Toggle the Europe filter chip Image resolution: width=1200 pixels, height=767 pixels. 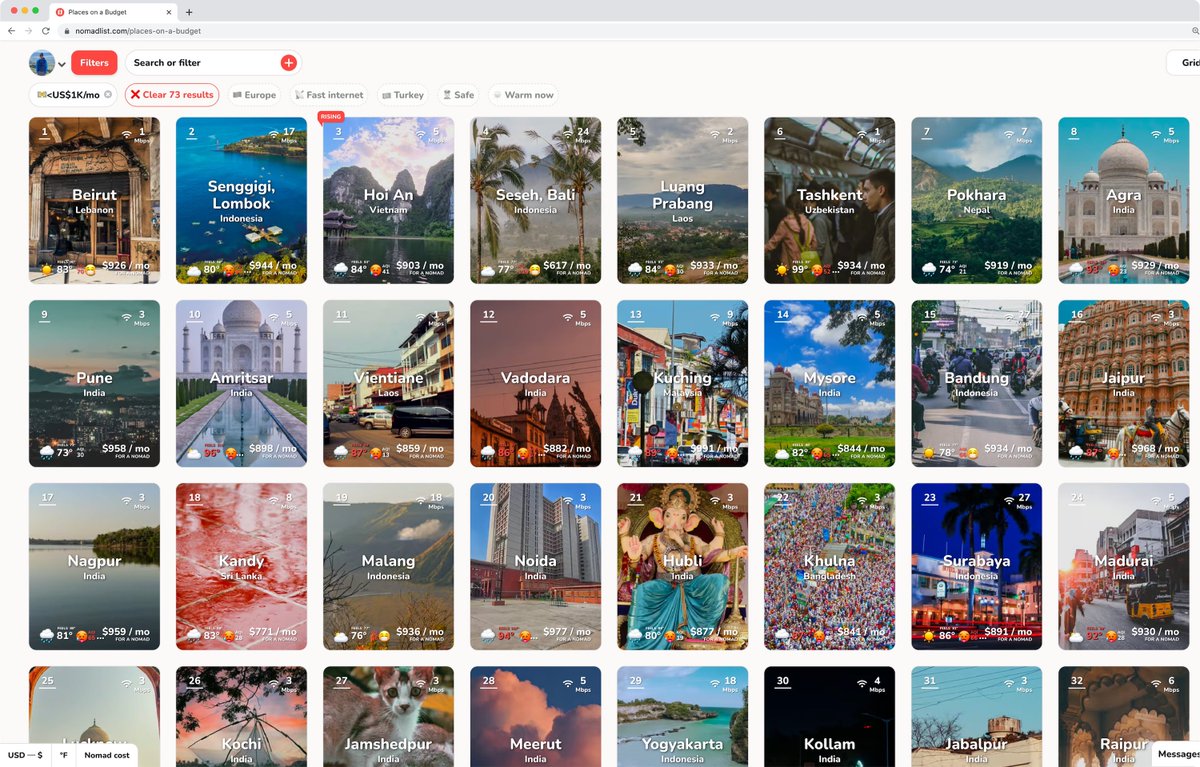[x=254, y=95]
